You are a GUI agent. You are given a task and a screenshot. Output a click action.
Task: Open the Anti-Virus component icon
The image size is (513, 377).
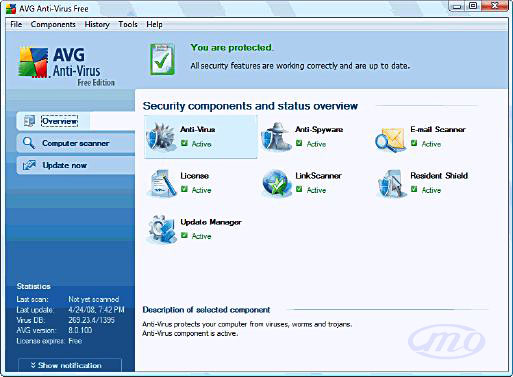click(161, 137)
